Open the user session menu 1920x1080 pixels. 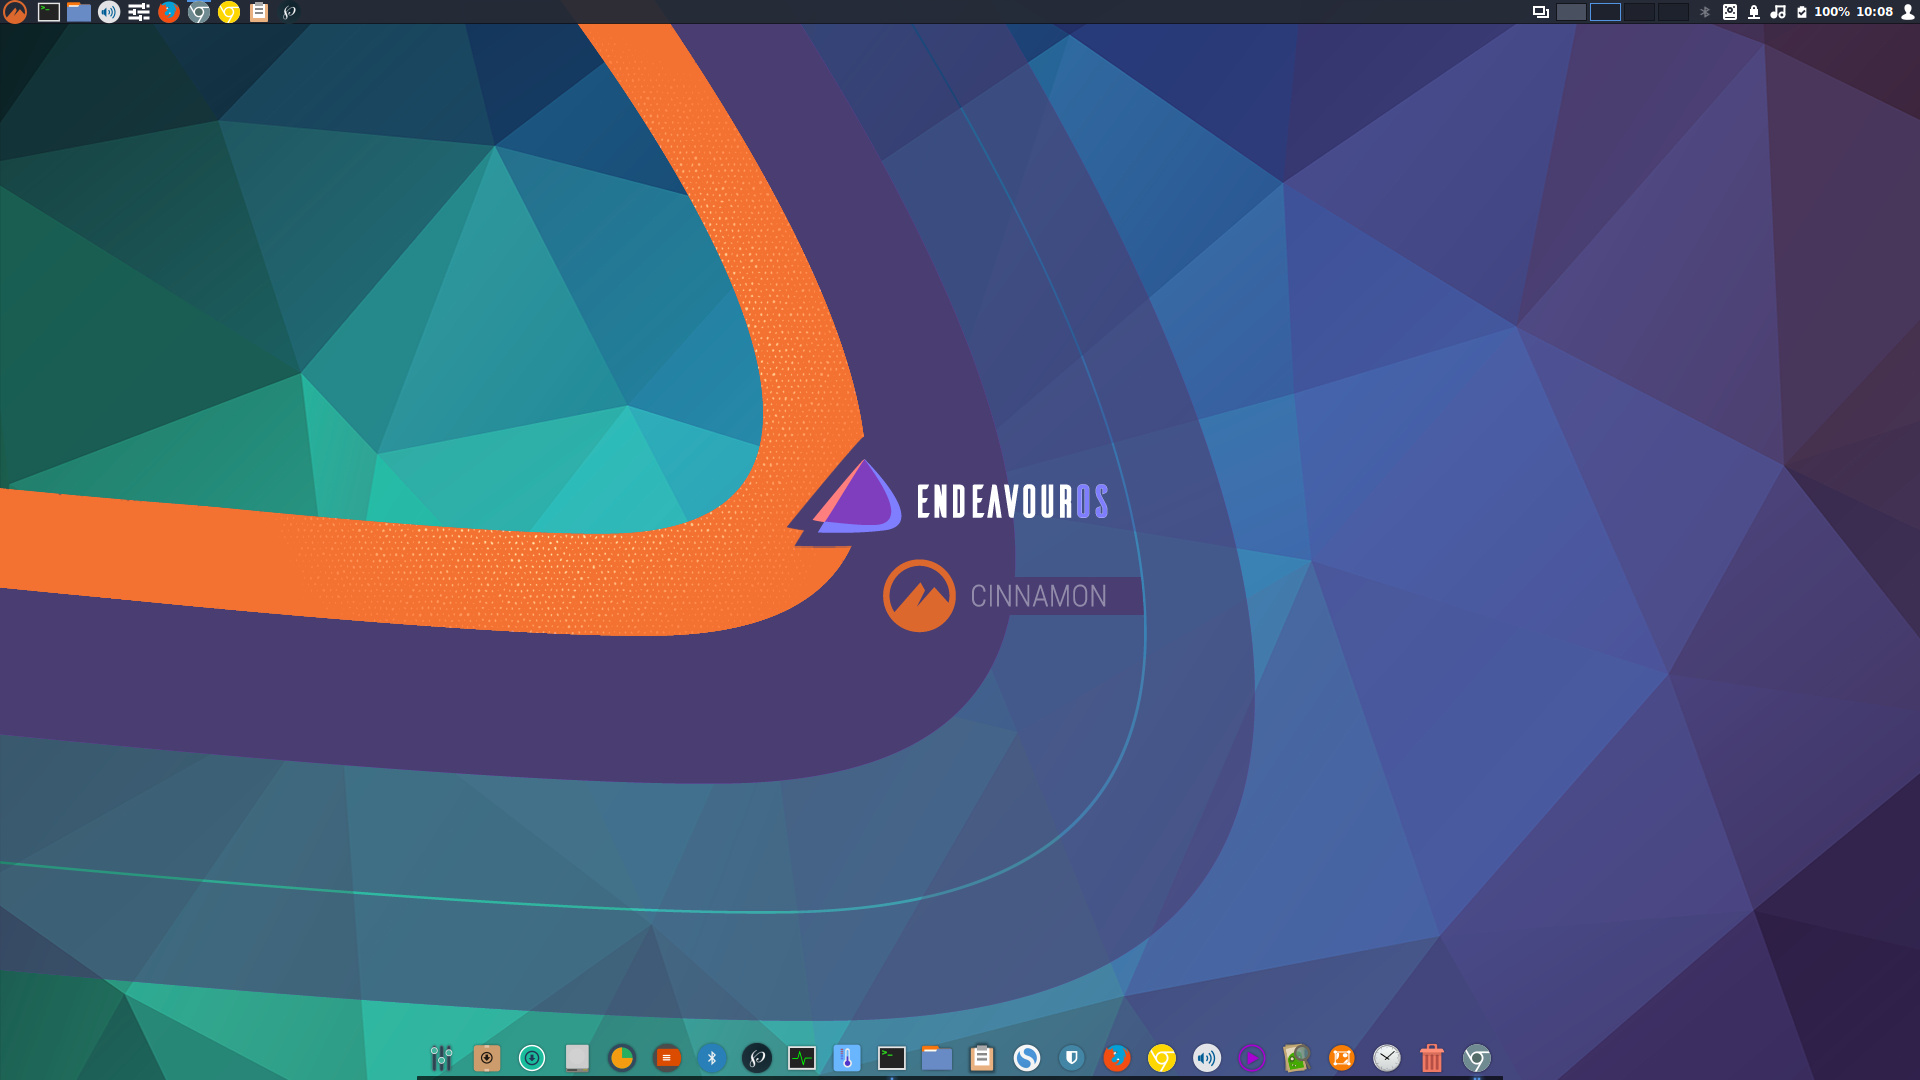[1907, 13]
